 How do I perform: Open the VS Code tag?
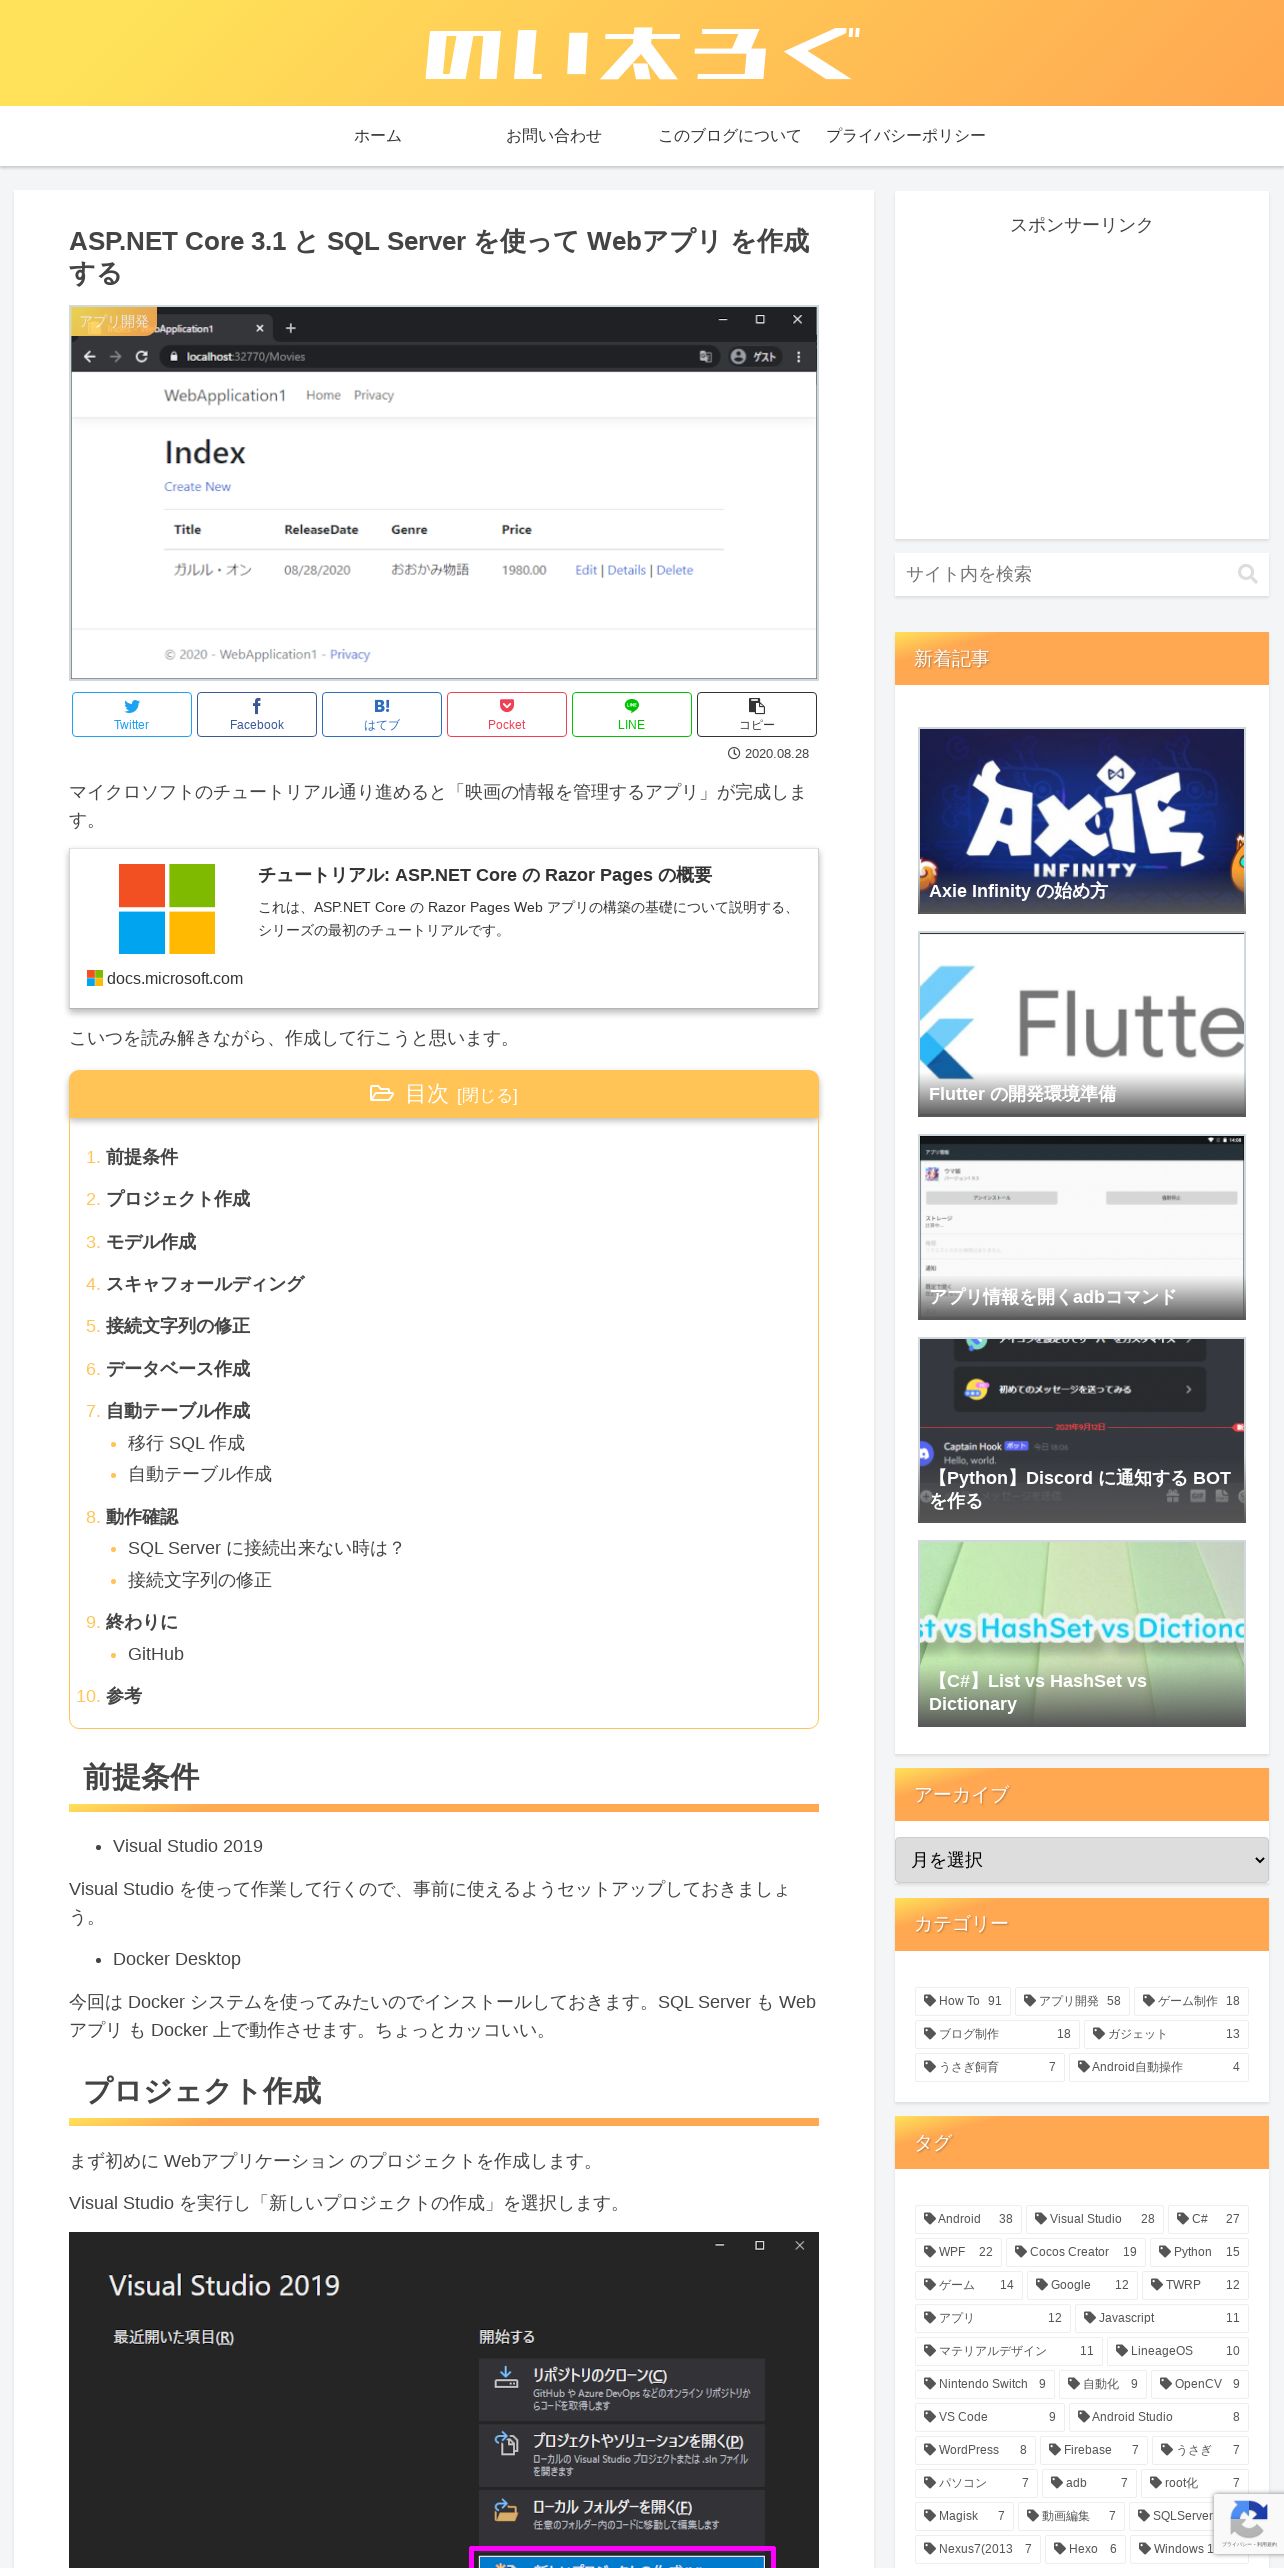[x=989, y=2417]
